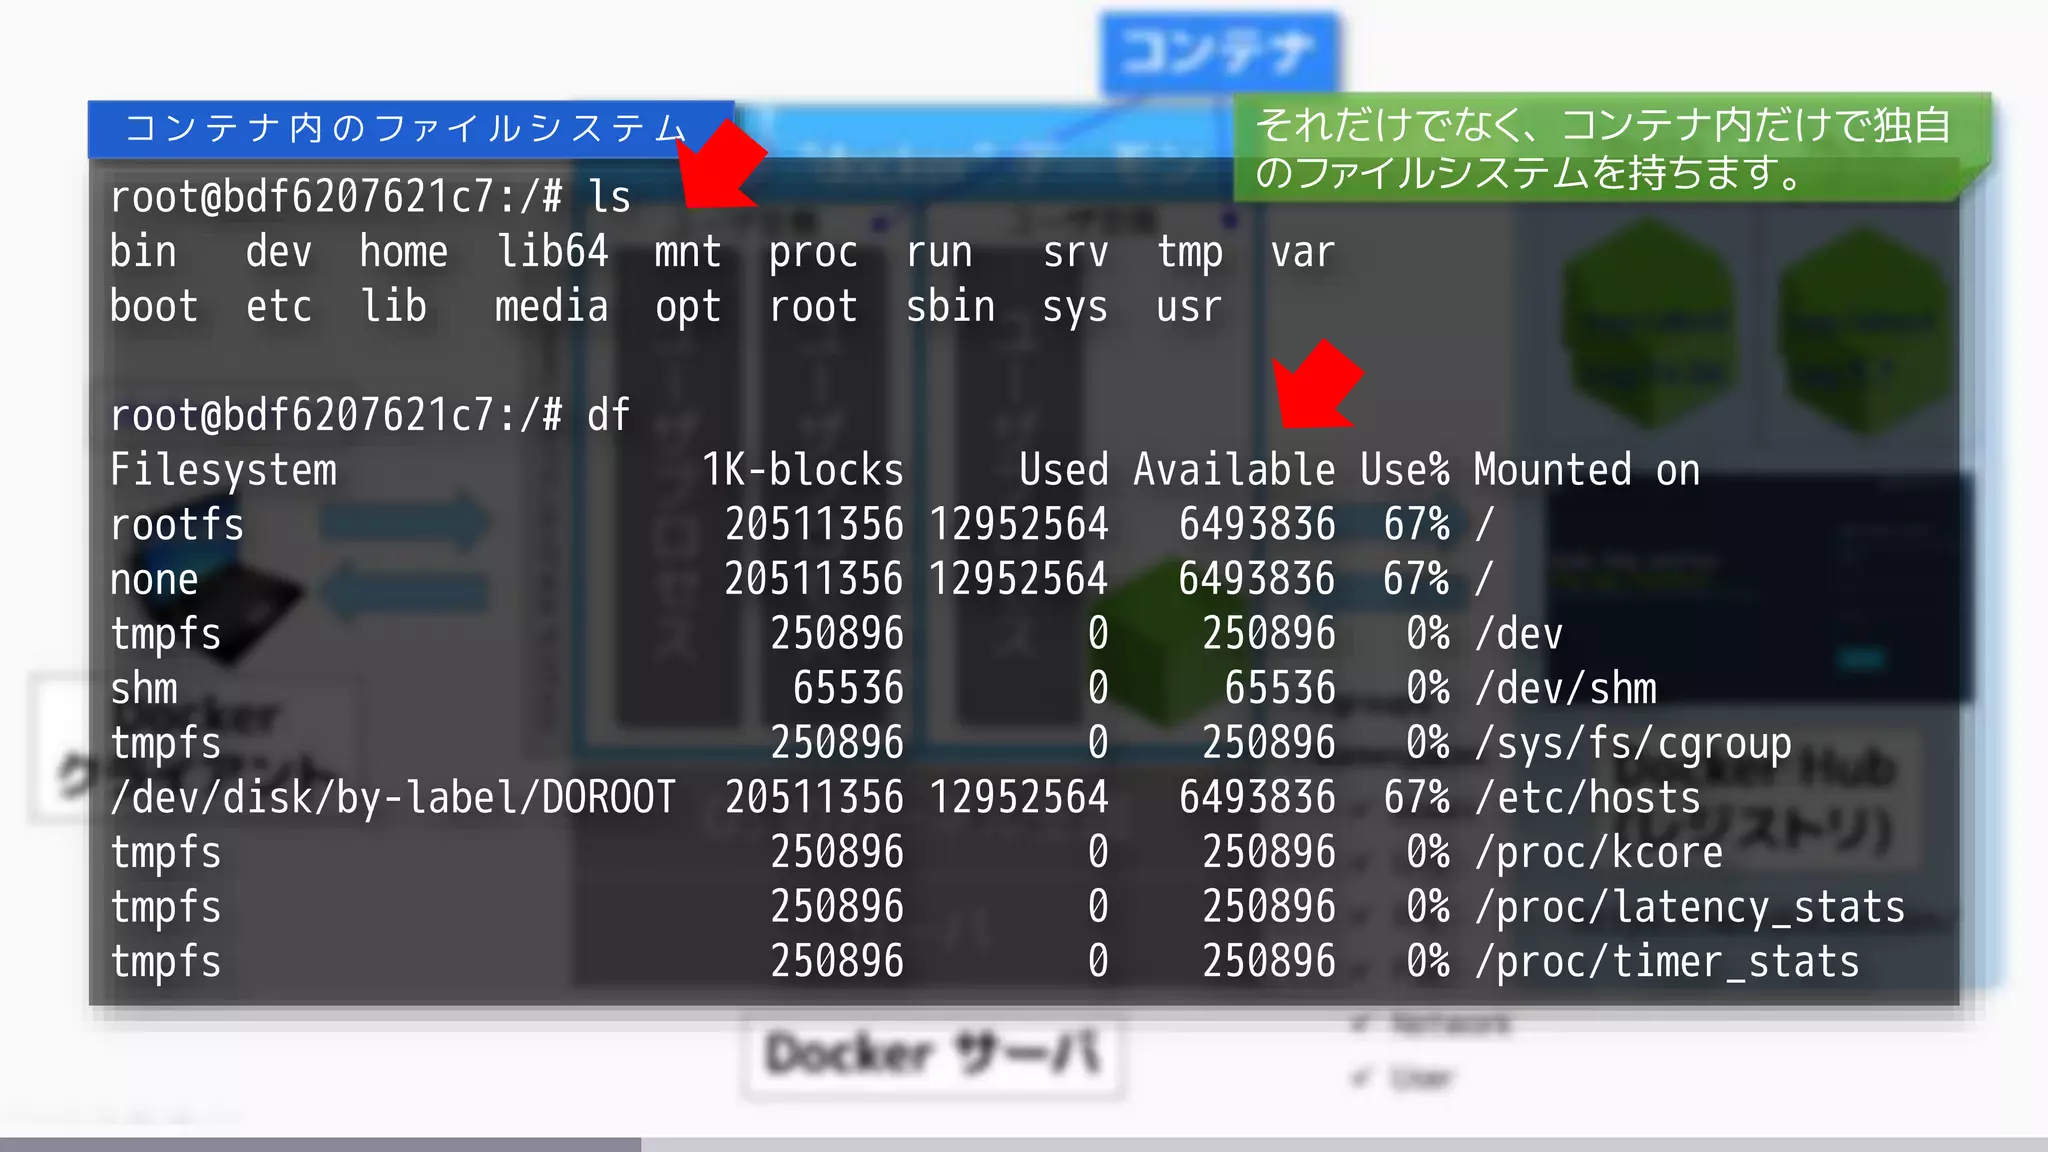The height and width of the screenshot is (1152, 2048).
Task: Click the prompt line ending with ls
Action: [370, 197]
